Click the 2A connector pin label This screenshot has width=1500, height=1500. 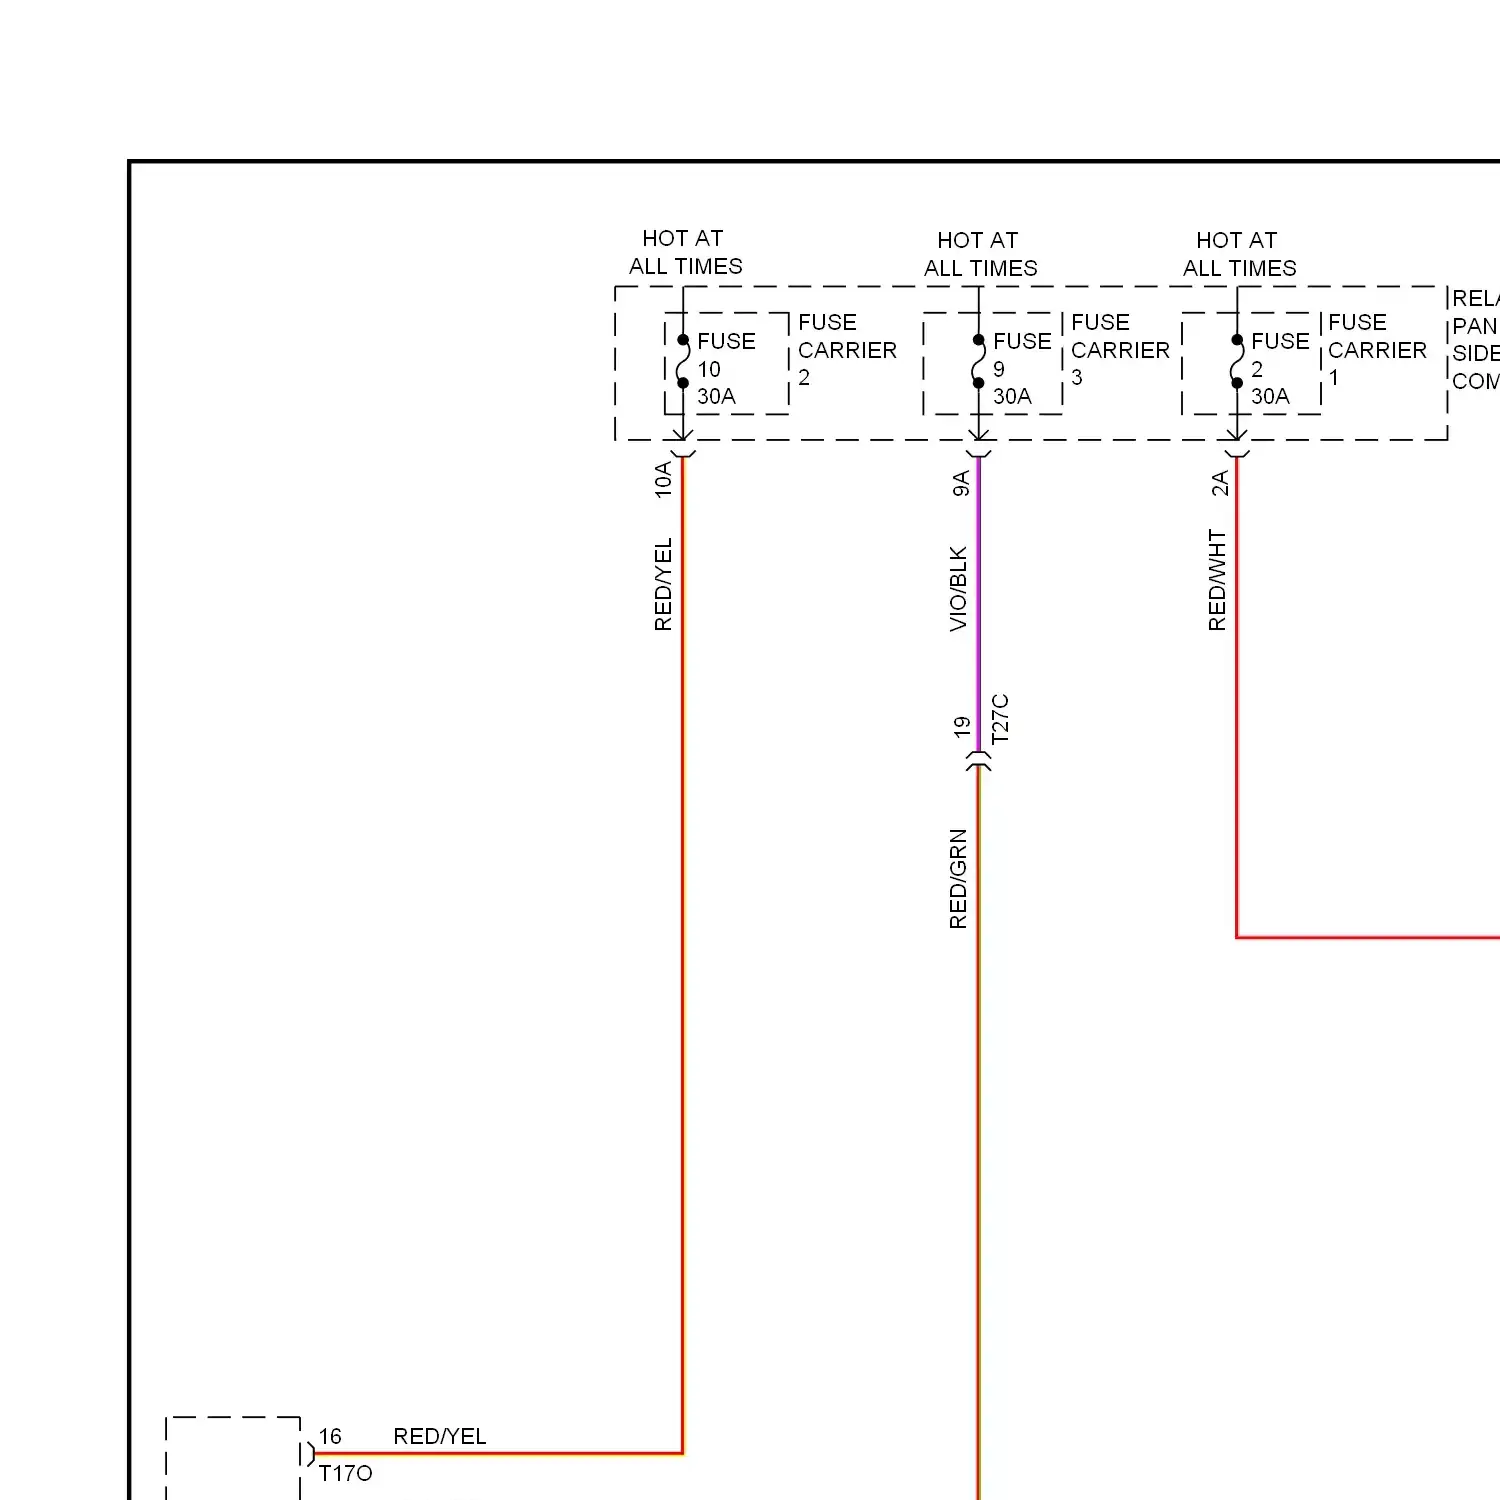click(x=1219, y=483)
